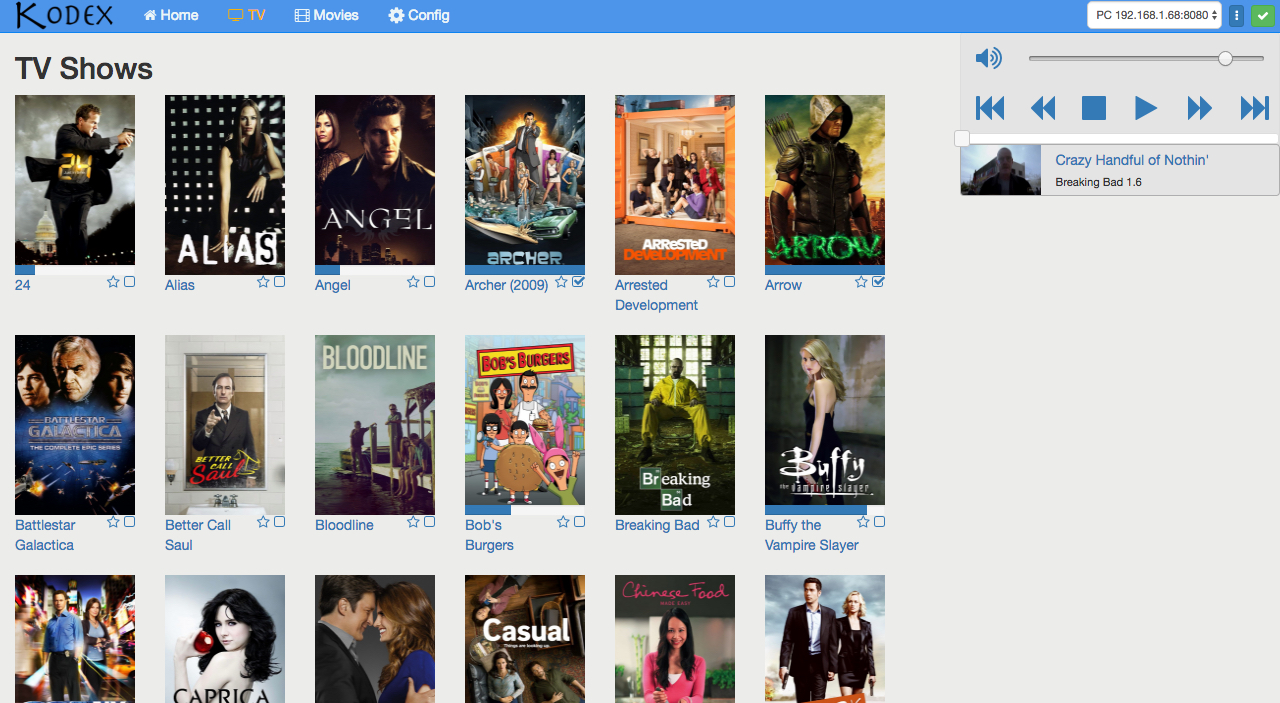Click the volume speaker icon

tap(988, 58)
